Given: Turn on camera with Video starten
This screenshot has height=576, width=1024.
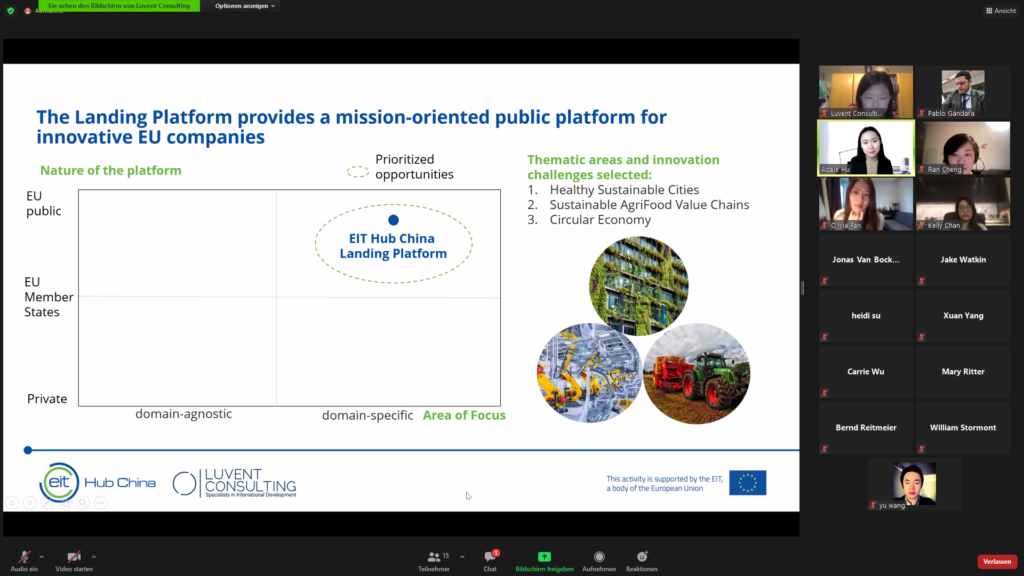Looking at the screenshot, I should (74, 557).
